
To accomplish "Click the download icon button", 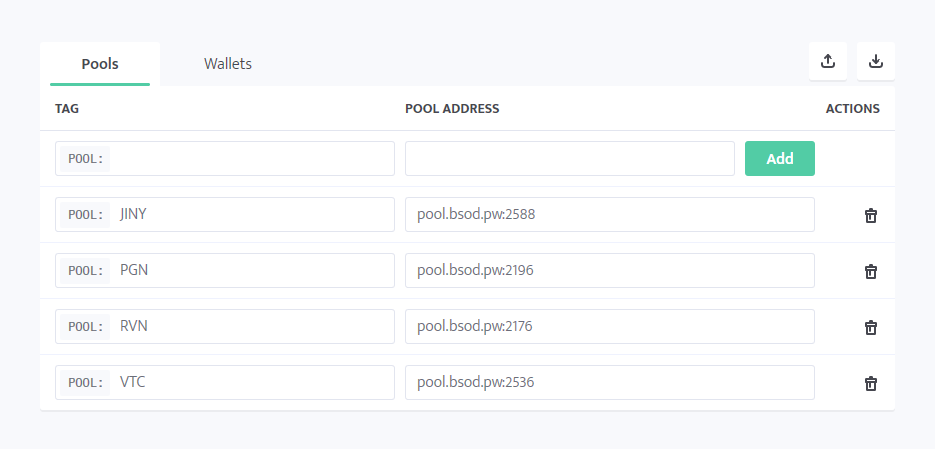I will pos(876,61).
